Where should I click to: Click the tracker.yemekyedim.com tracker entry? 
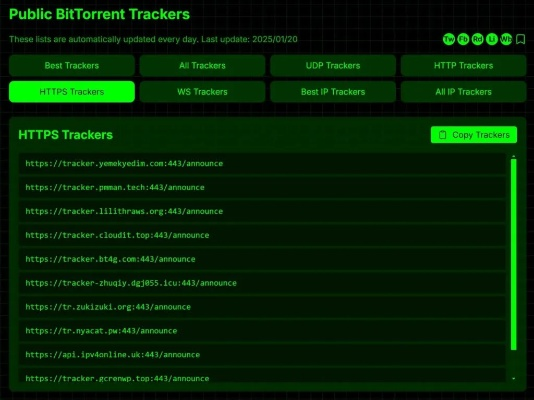pyautogui.click(x=262, y=163)
